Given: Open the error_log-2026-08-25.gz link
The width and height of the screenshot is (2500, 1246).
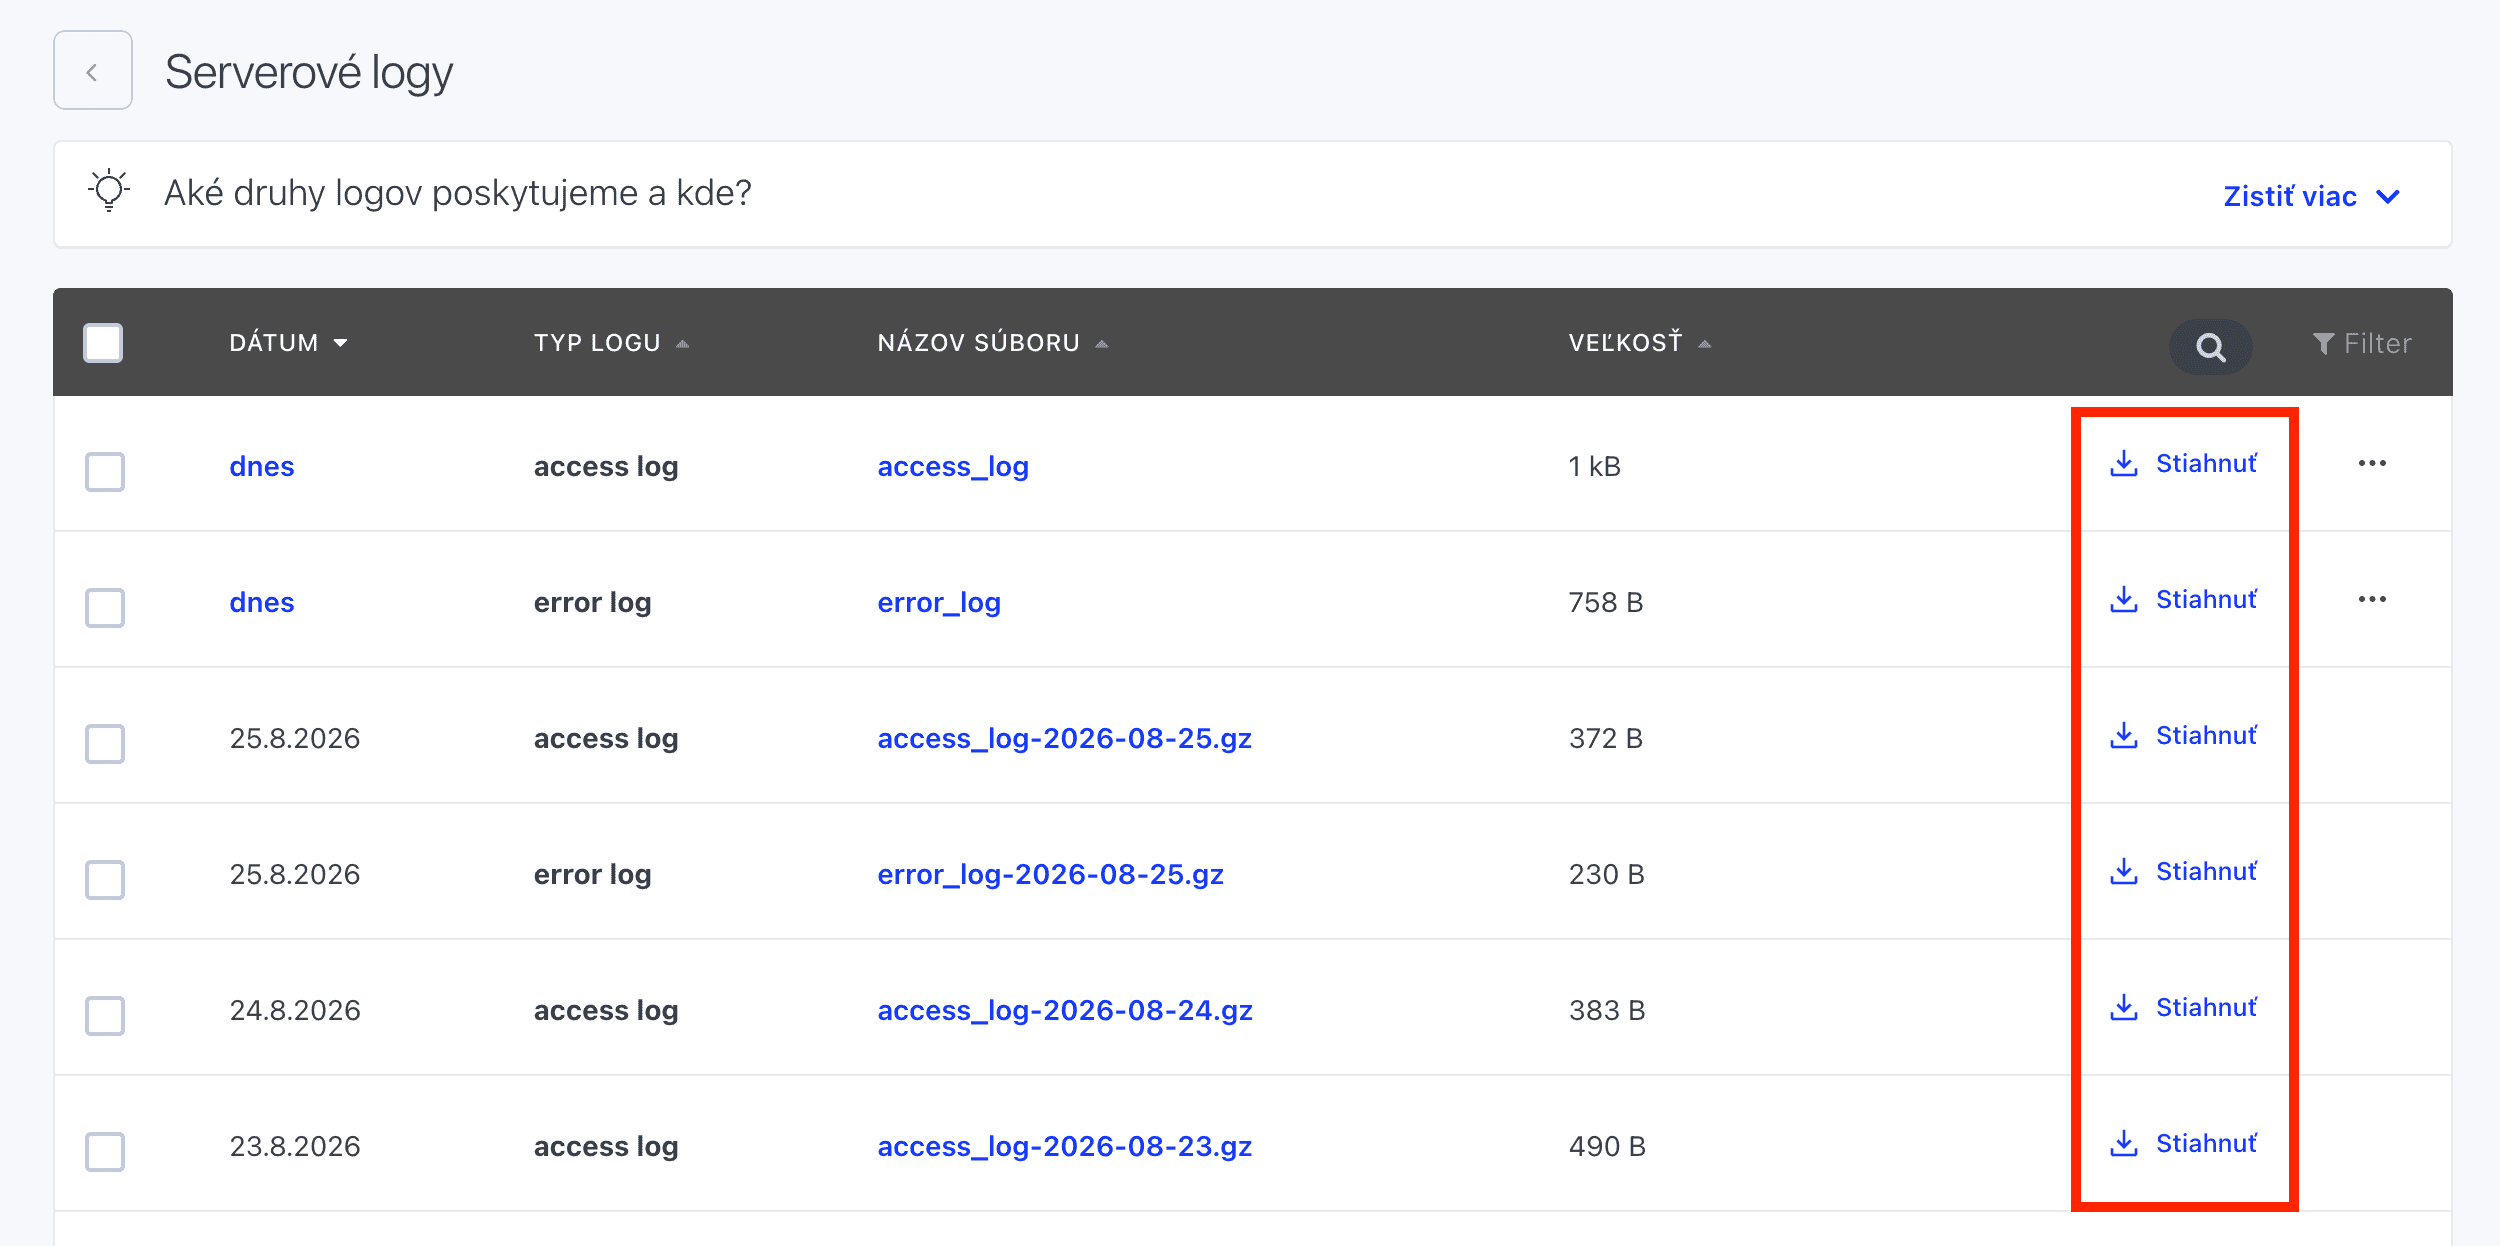Looking at the screenshot, I should point(1050,875).
